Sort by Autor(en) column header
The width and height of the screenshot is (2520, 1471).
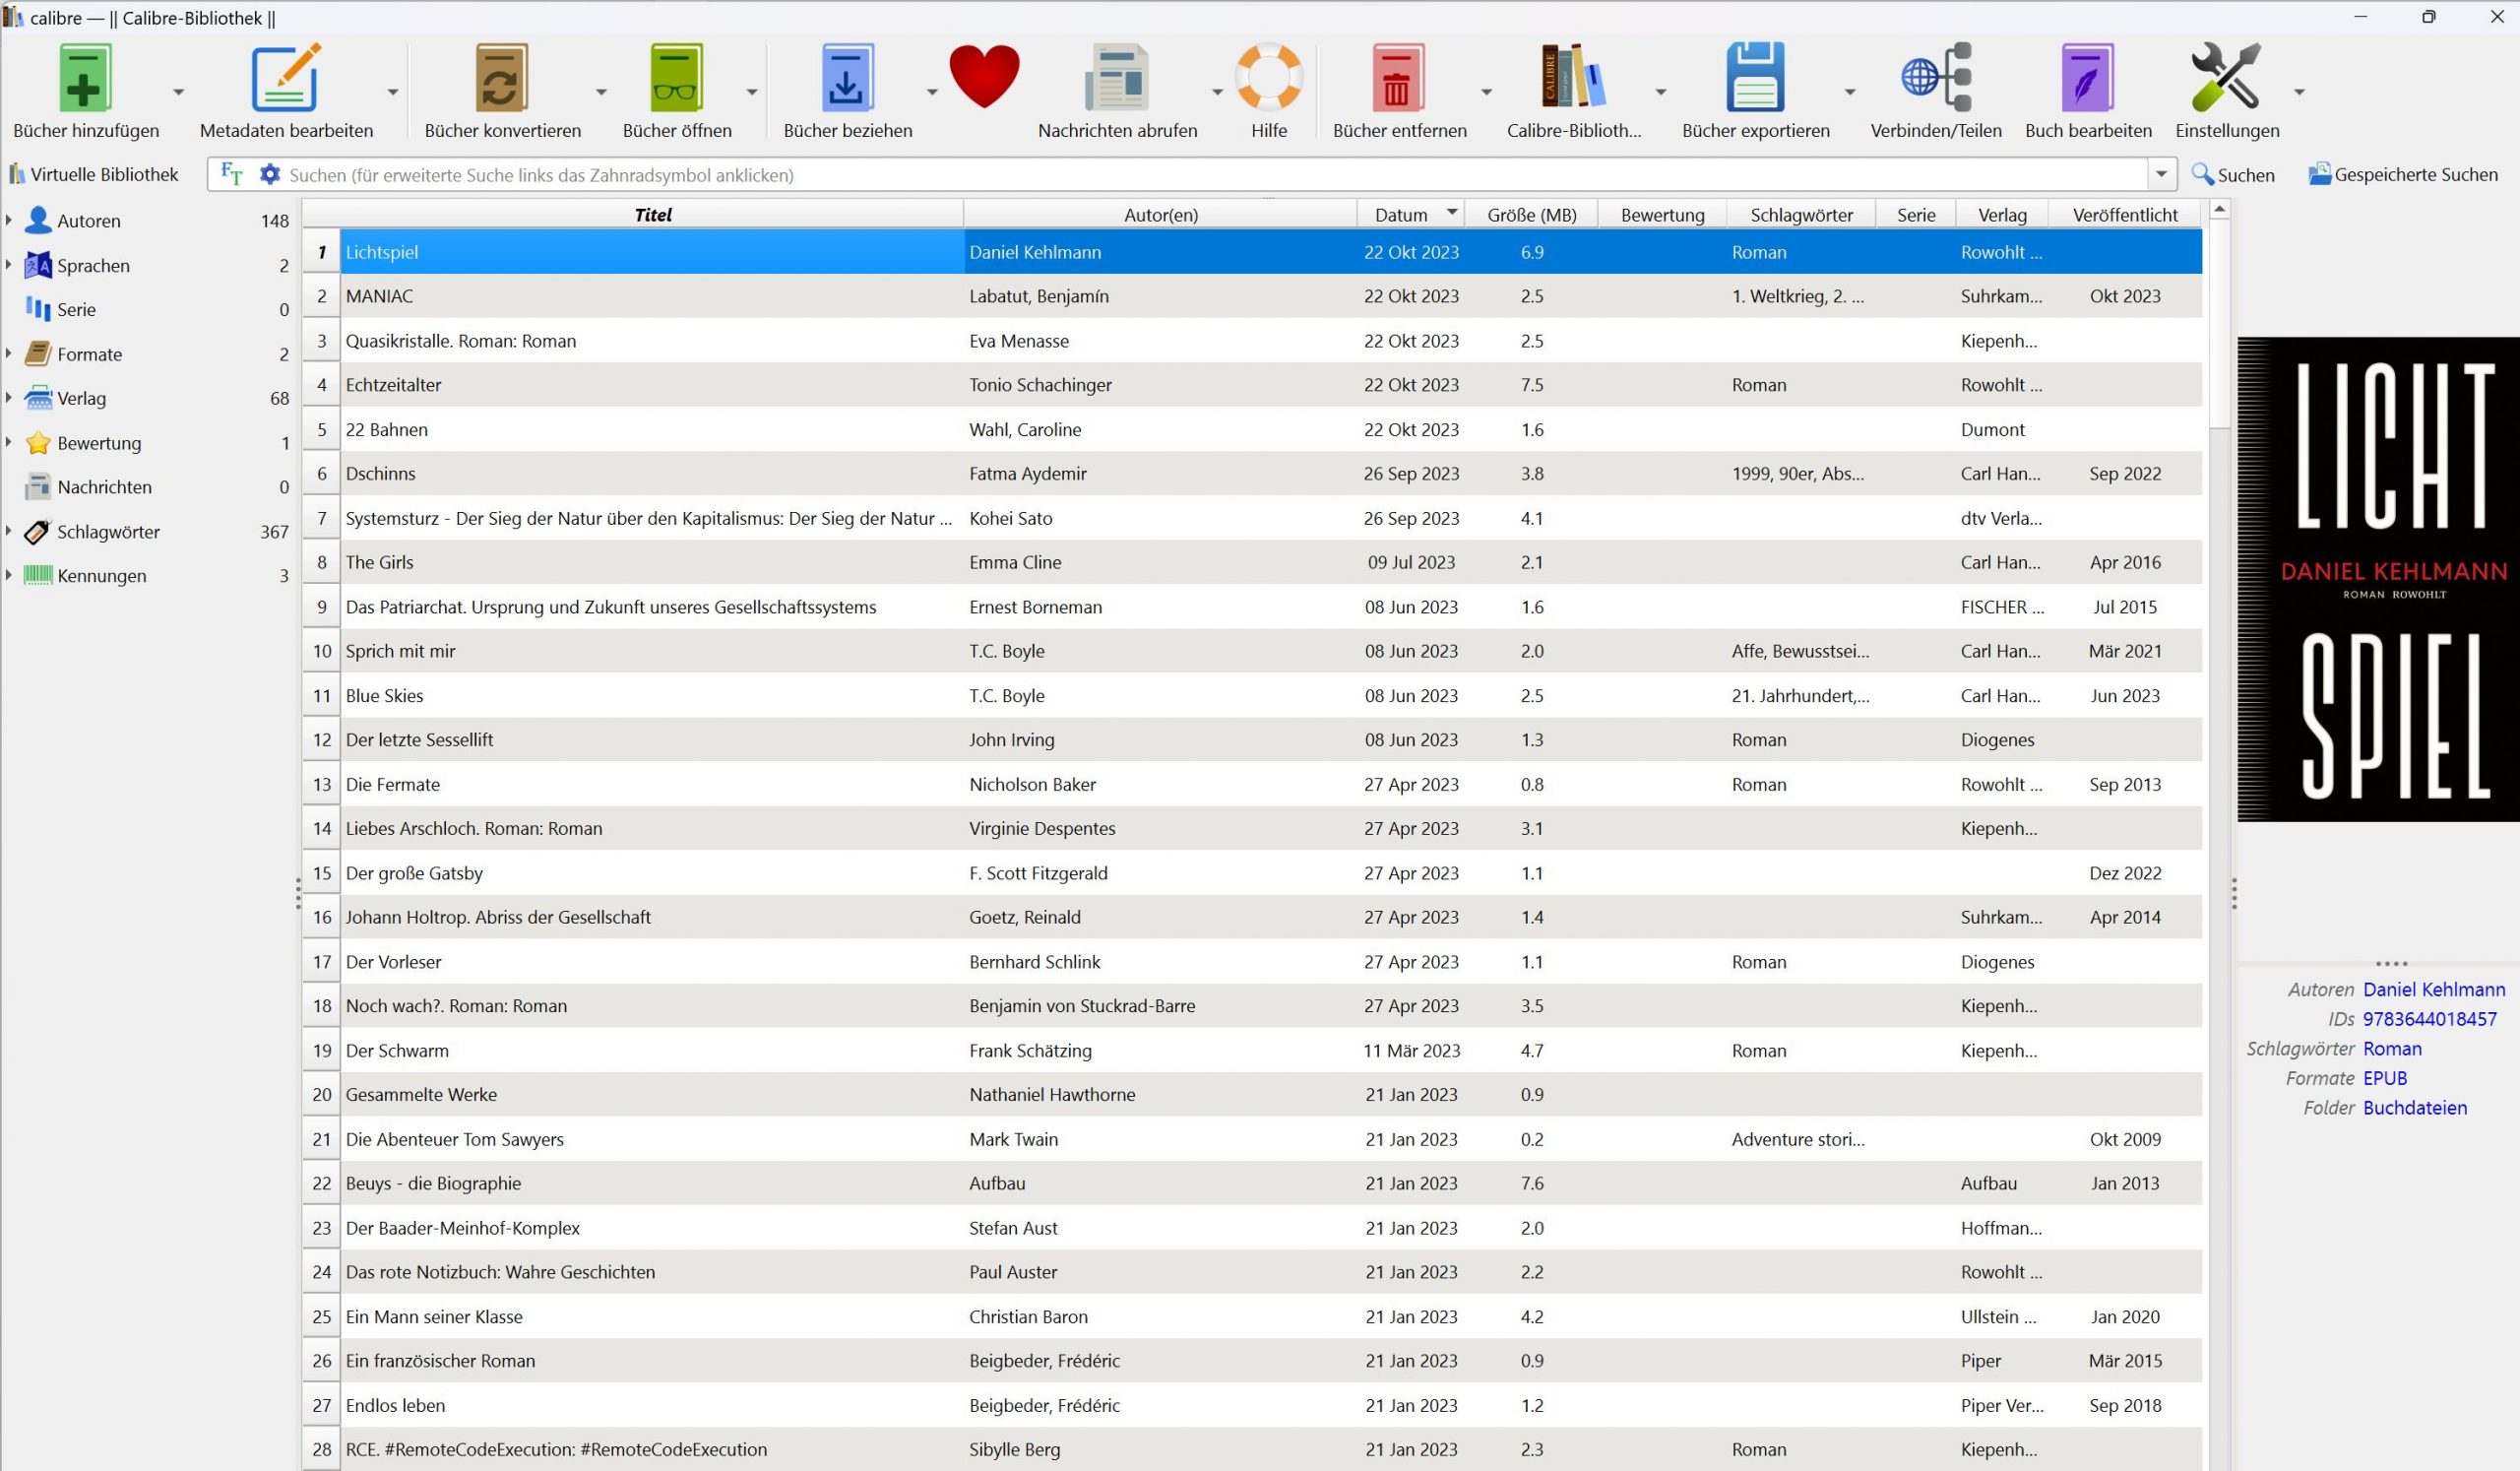pos(1160,214)
